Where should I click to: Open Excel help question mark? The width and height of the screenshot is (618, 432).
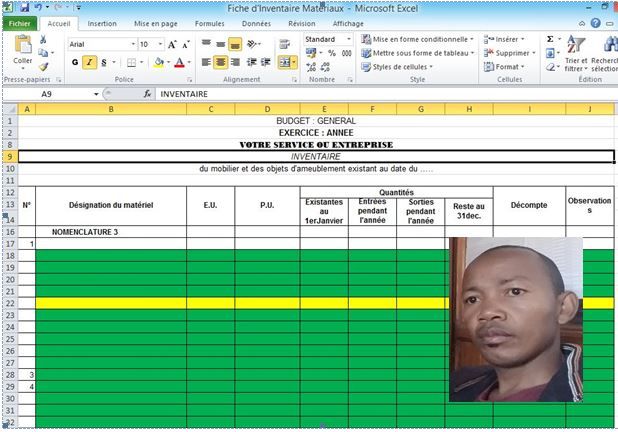tap(596, 23)
